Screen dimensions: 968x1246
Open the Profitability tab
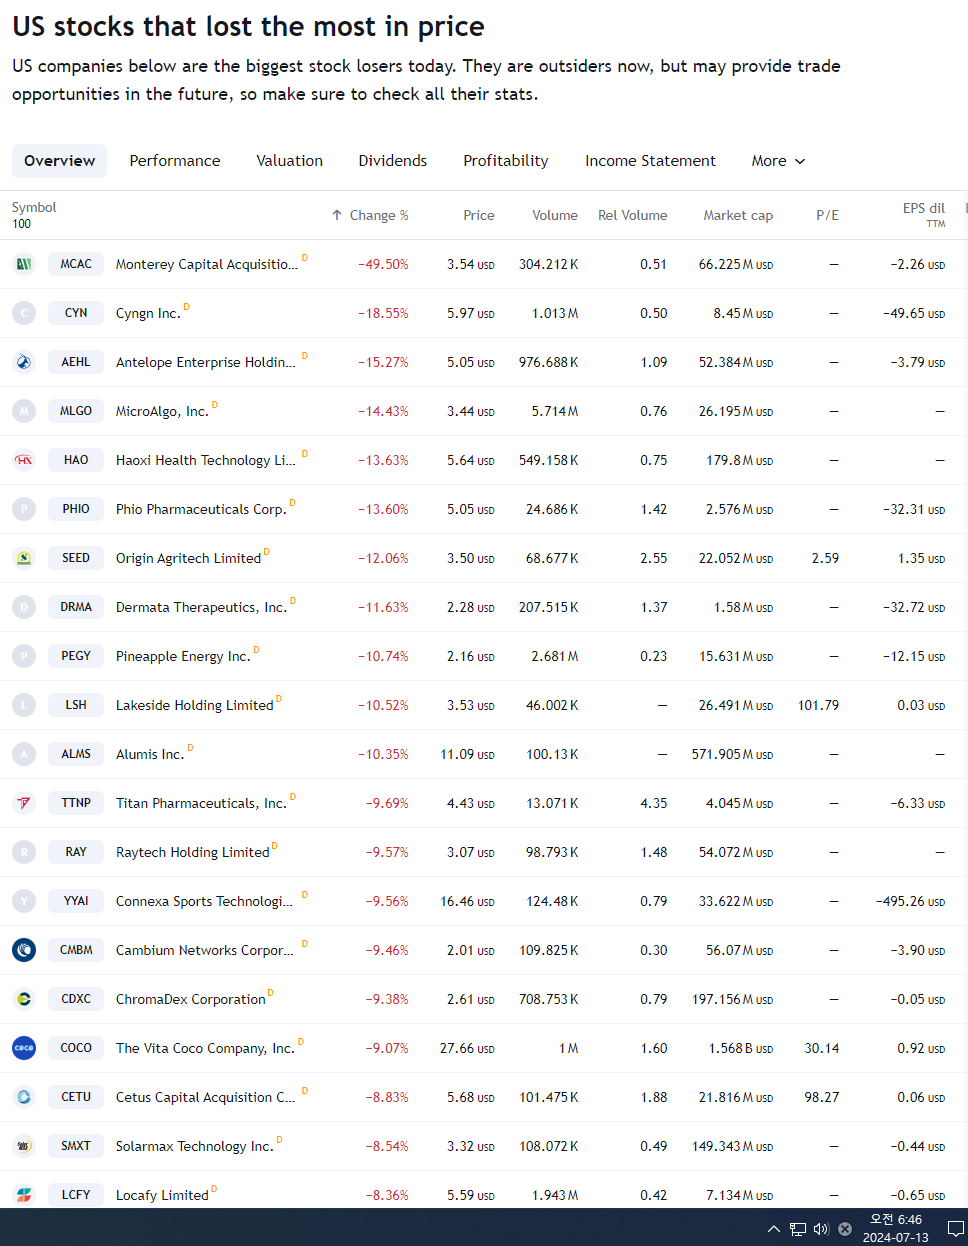coord(506,161)
